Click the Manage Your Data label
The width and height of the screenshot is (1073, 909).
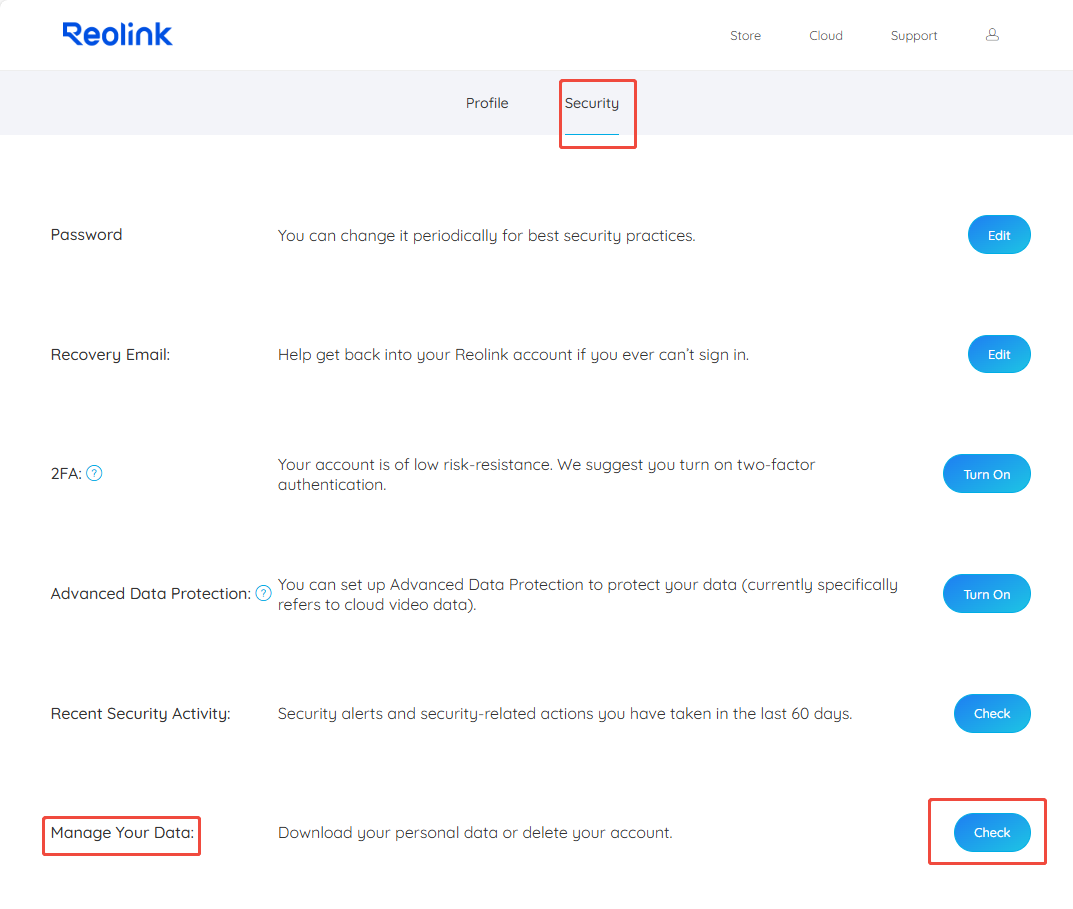tap(122, 833)
